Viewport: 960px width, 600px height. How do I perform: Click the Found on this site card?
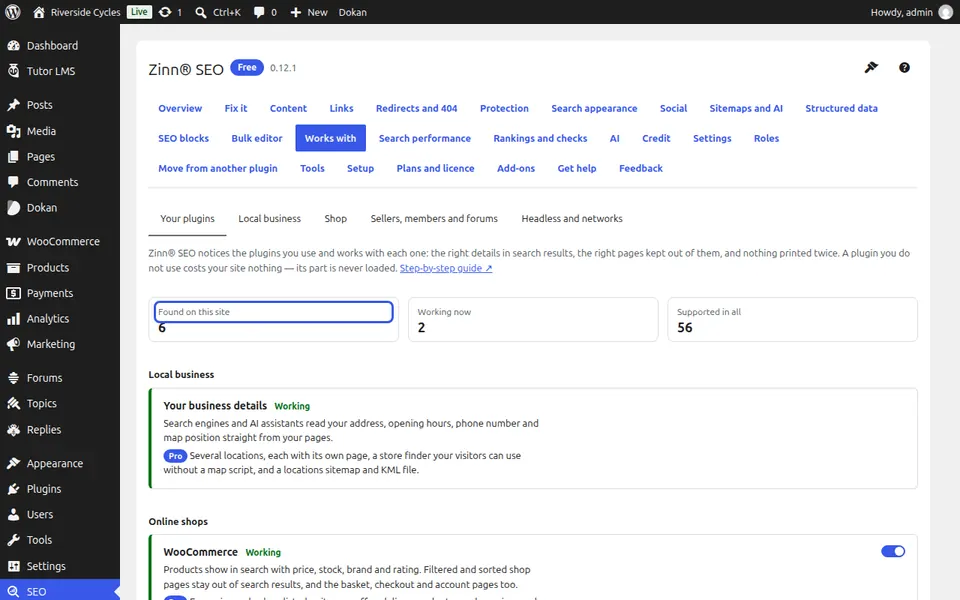click(x=274, y=320)
